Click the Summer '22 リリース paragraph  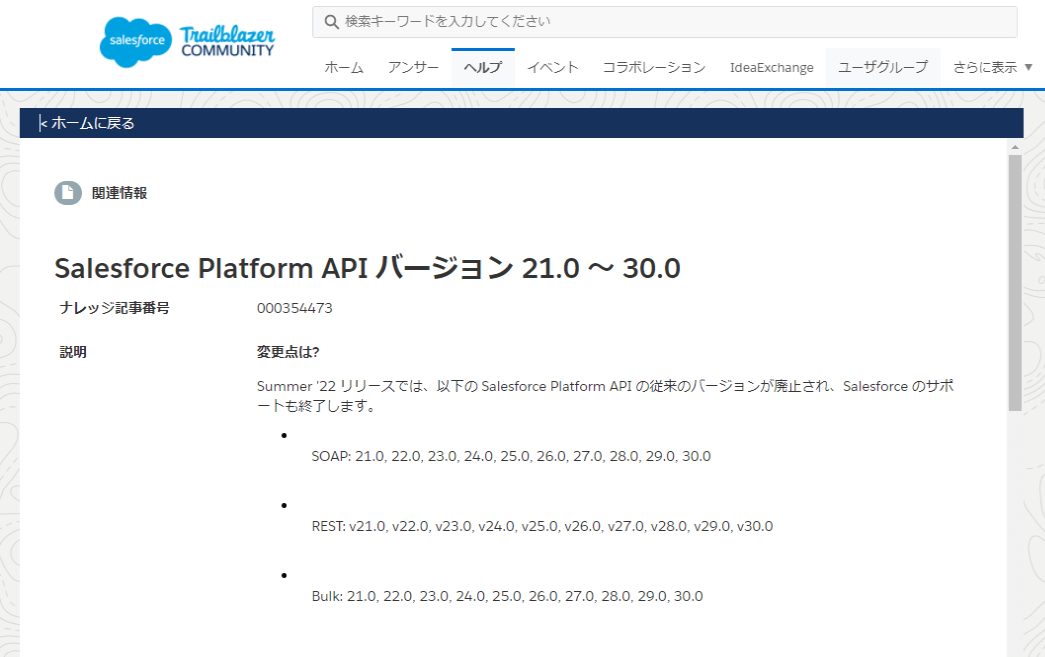point(605,396)
